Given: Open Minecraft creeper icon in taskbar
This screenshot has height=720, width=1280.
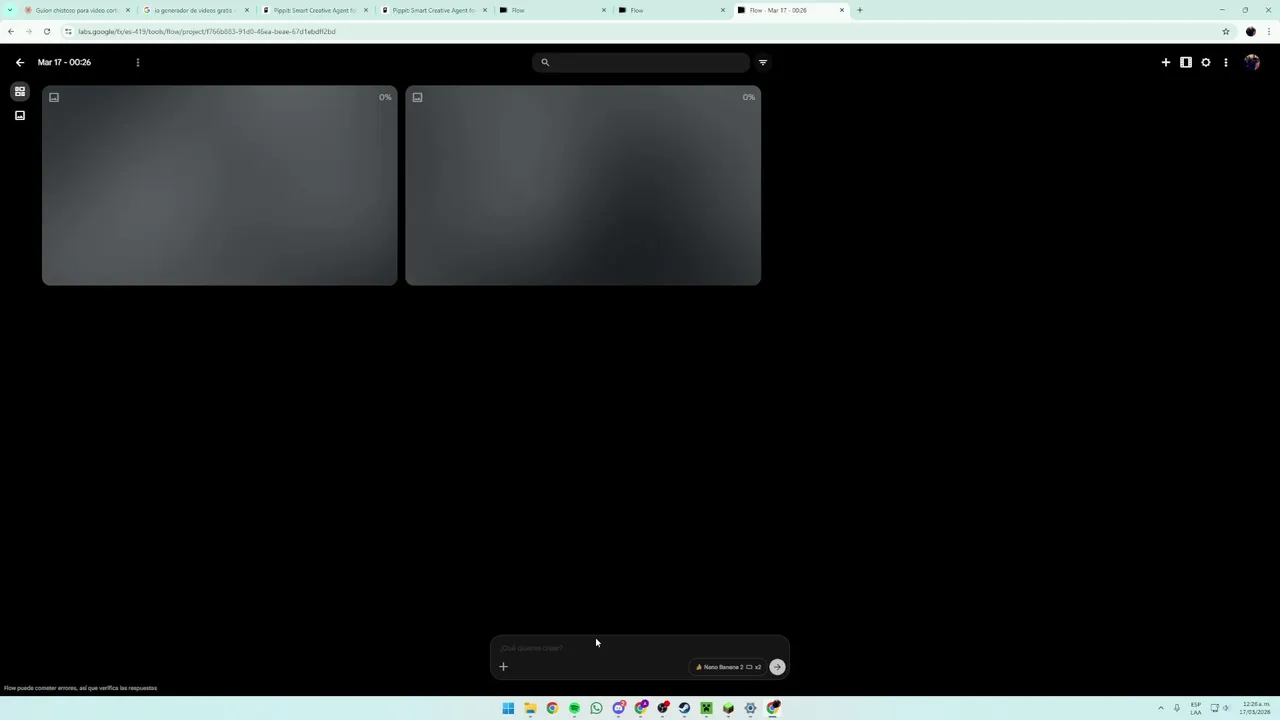Looking at the screenshot, I should click(706, 708).
